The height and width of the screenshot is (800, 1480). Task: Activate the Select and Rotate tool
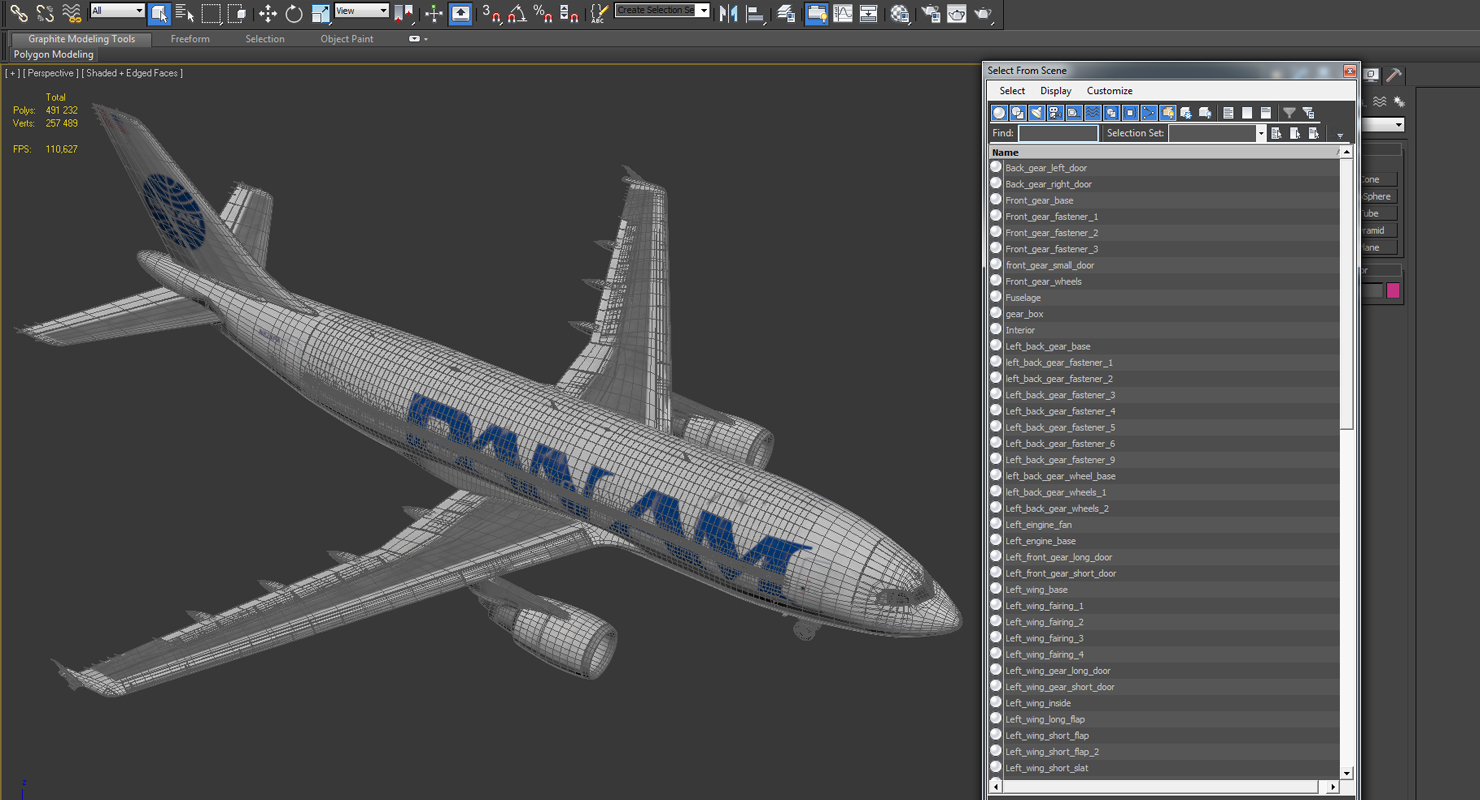(294, 13)
